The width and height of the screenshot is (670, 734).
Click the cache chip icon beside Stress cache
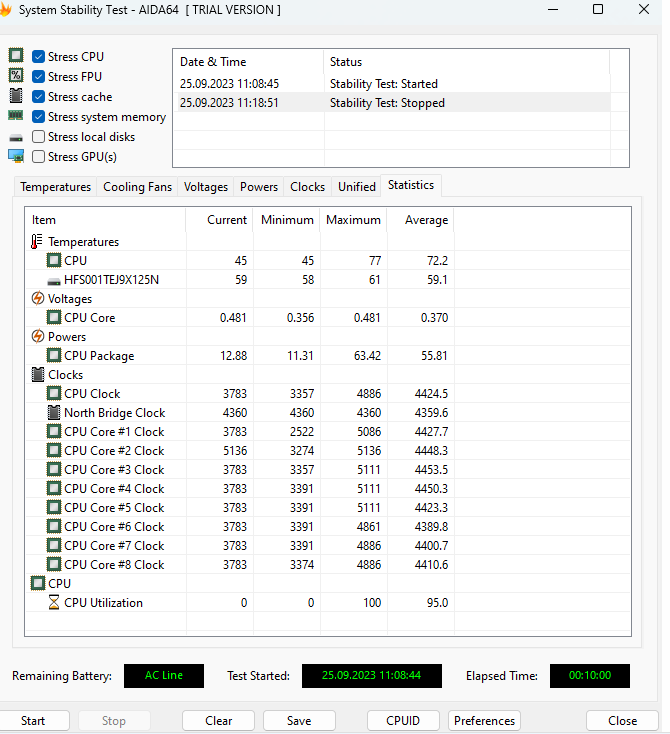point(16,95)
